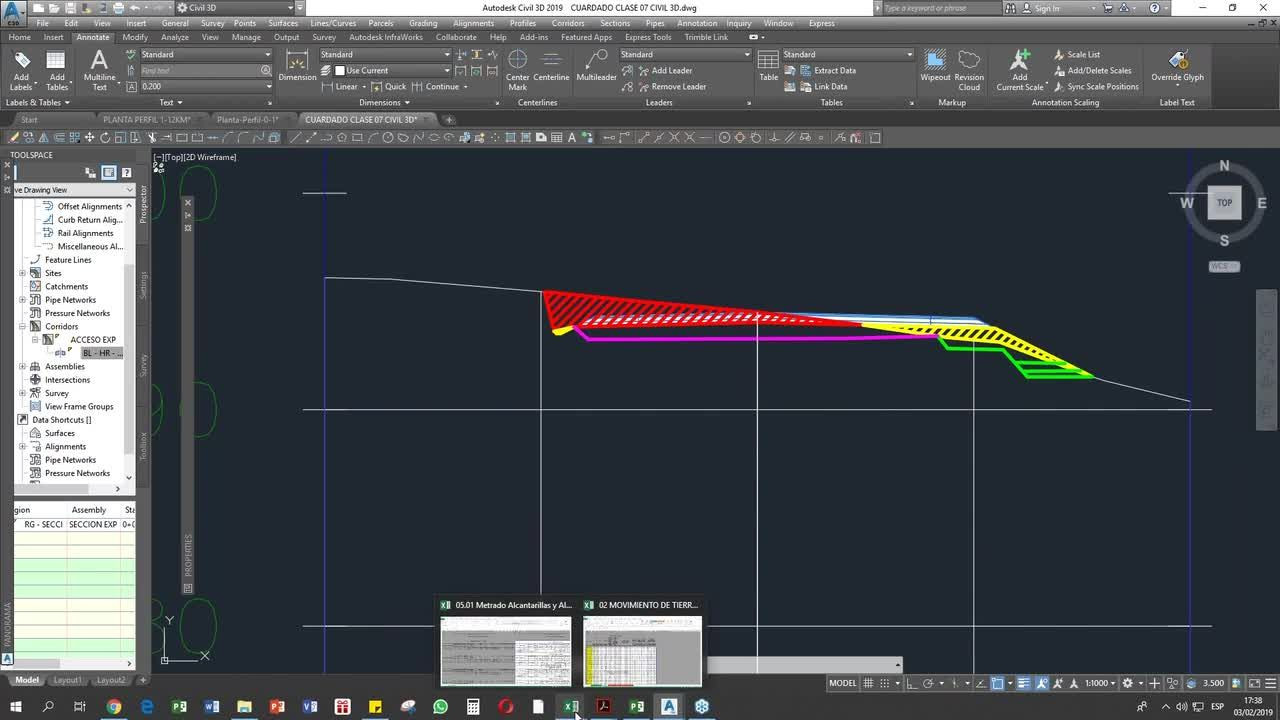The height and width of the screenshot is (720, 1280).
Task: Toggle MODEL space button in status bar
Action: tap(842, 683)
